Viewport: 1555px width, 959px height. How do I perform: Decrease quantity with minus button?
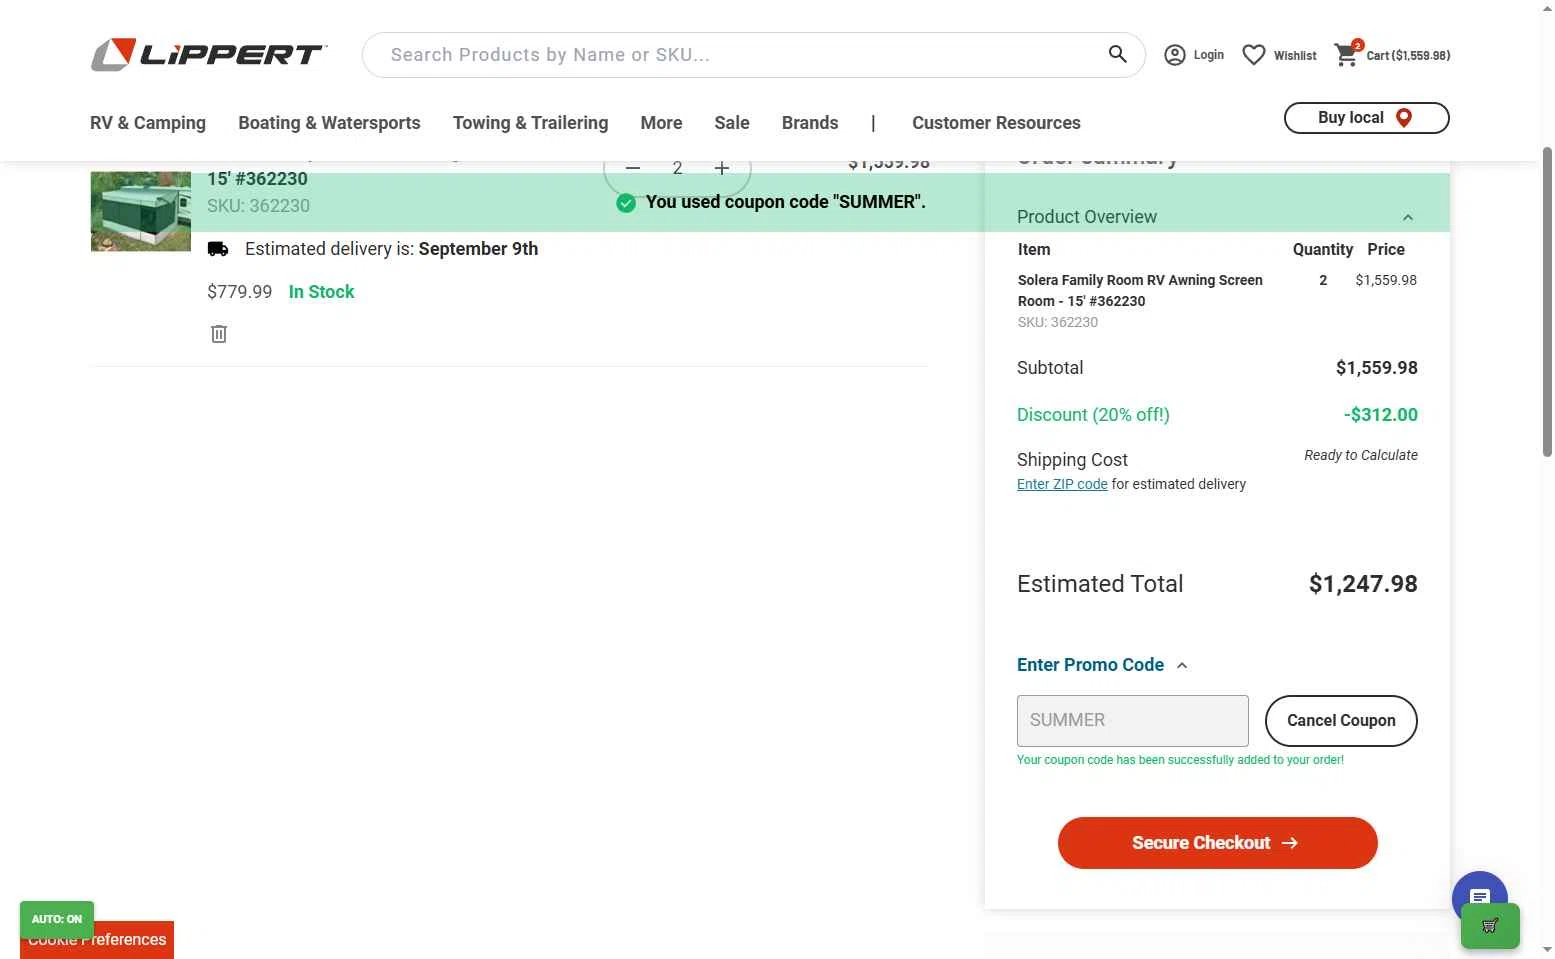[632, 168]
